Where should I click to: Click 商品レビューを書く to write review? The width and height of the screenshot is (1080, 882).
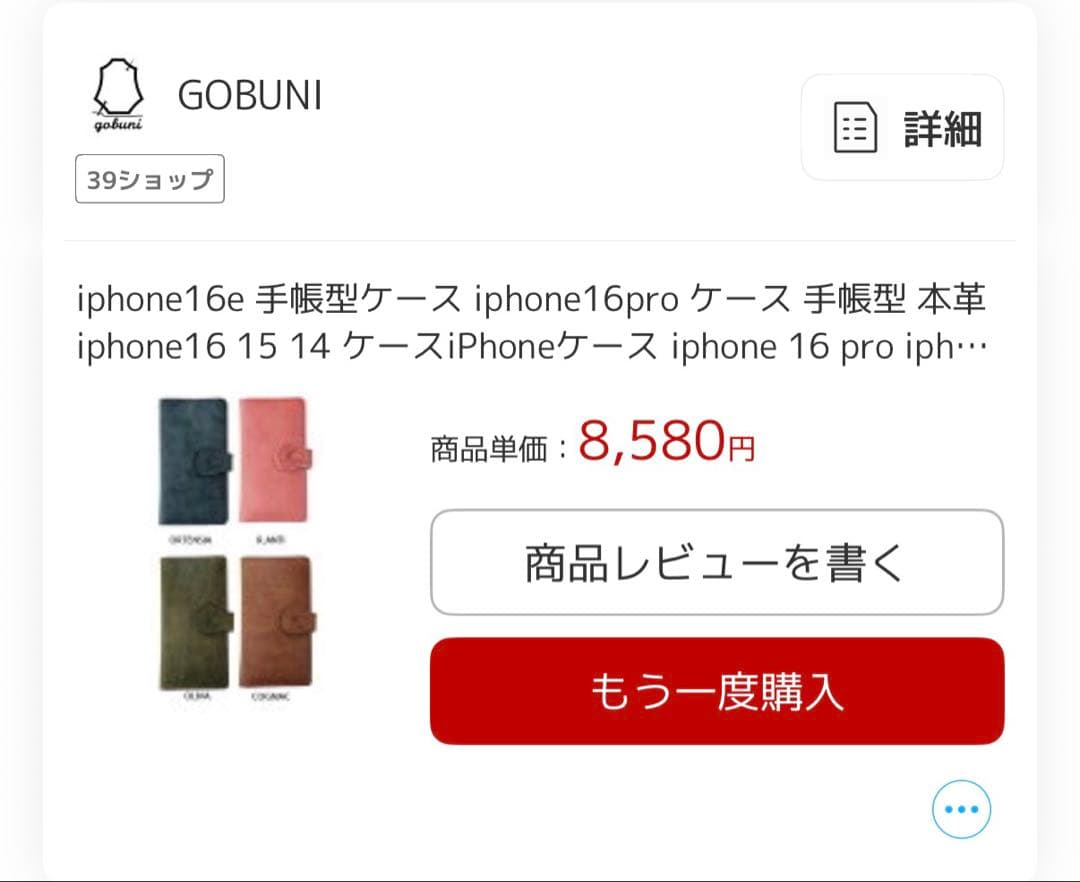tap(716, 562)
